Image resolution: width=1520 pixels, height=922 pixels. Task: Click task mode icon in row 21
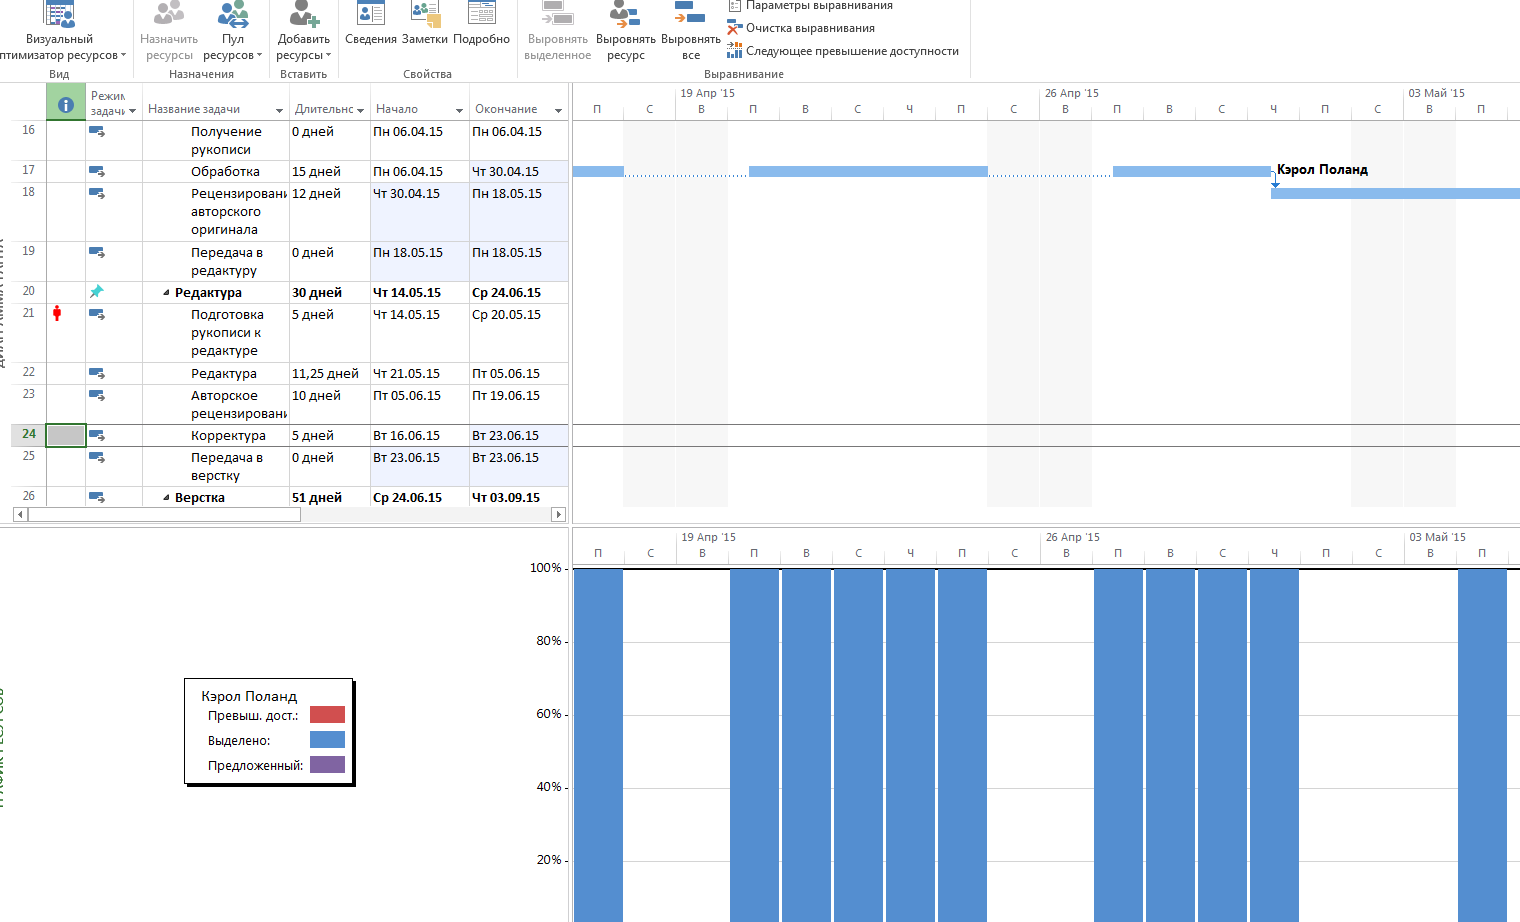[97, 315]
